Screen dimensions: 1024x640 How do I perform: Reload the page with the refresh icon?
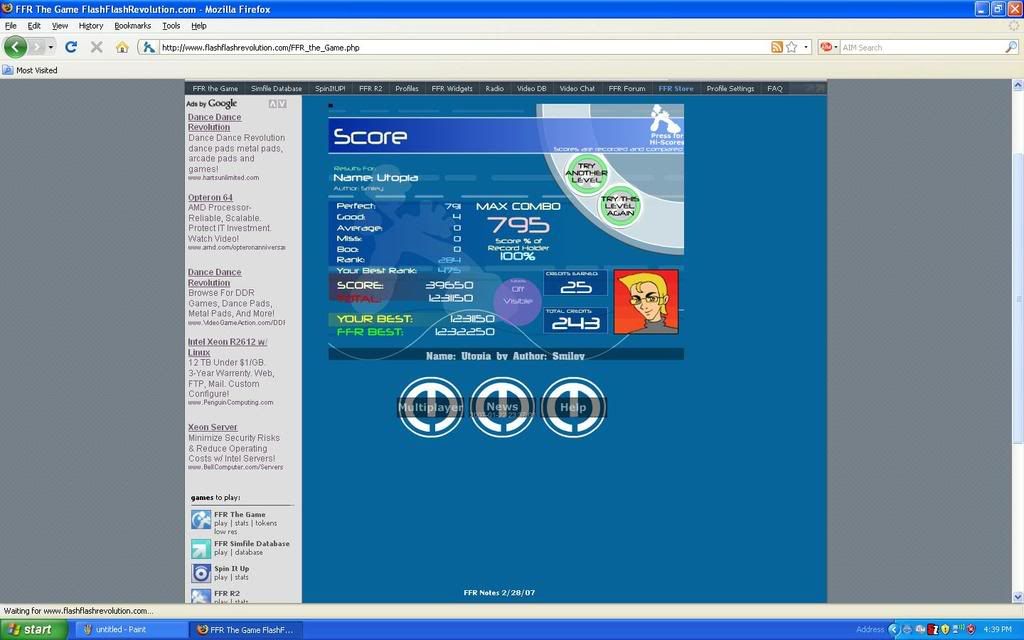click(71, 47)
